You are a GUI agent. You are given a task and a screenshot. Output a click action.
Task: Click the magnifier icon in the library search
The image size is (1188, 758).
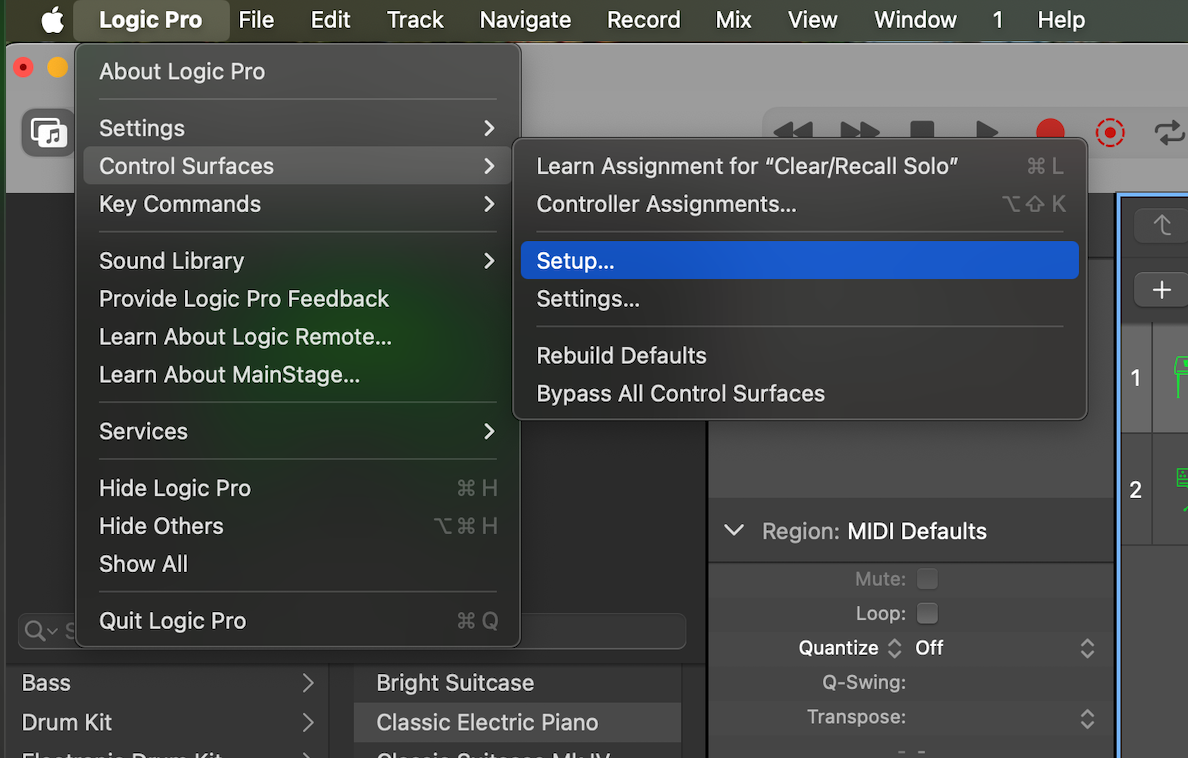[35, 630]
